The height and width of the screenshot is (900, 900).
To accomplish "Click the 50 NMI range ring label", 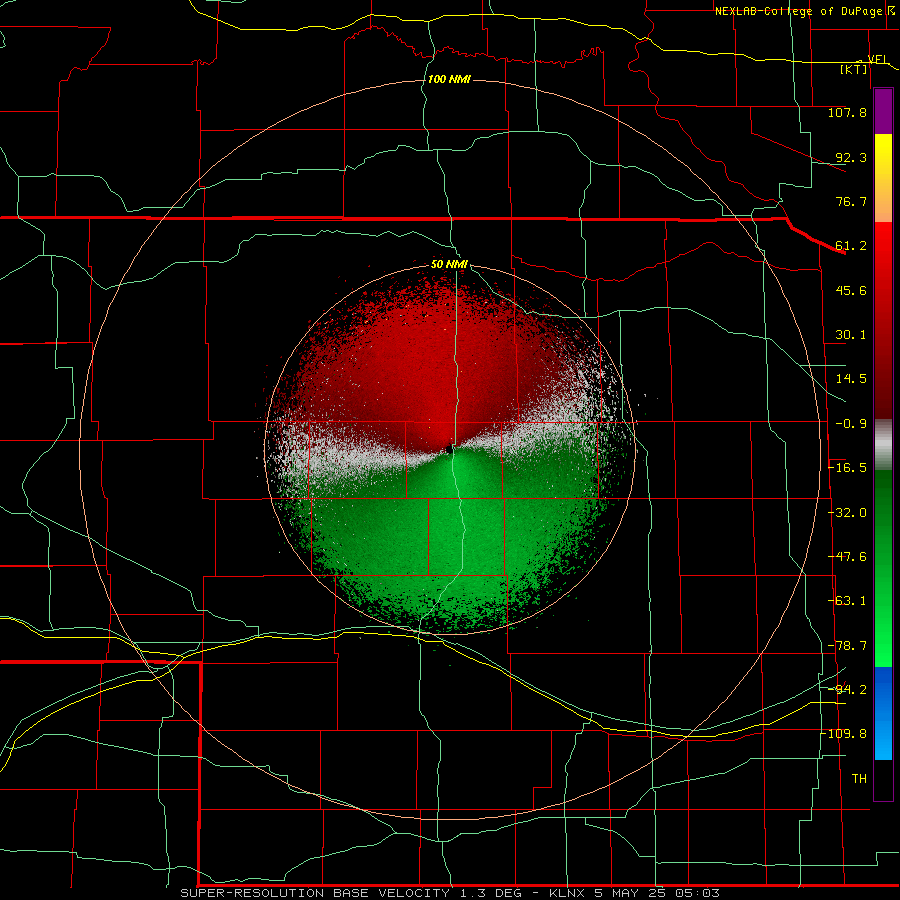I will [x=449, y=265].
